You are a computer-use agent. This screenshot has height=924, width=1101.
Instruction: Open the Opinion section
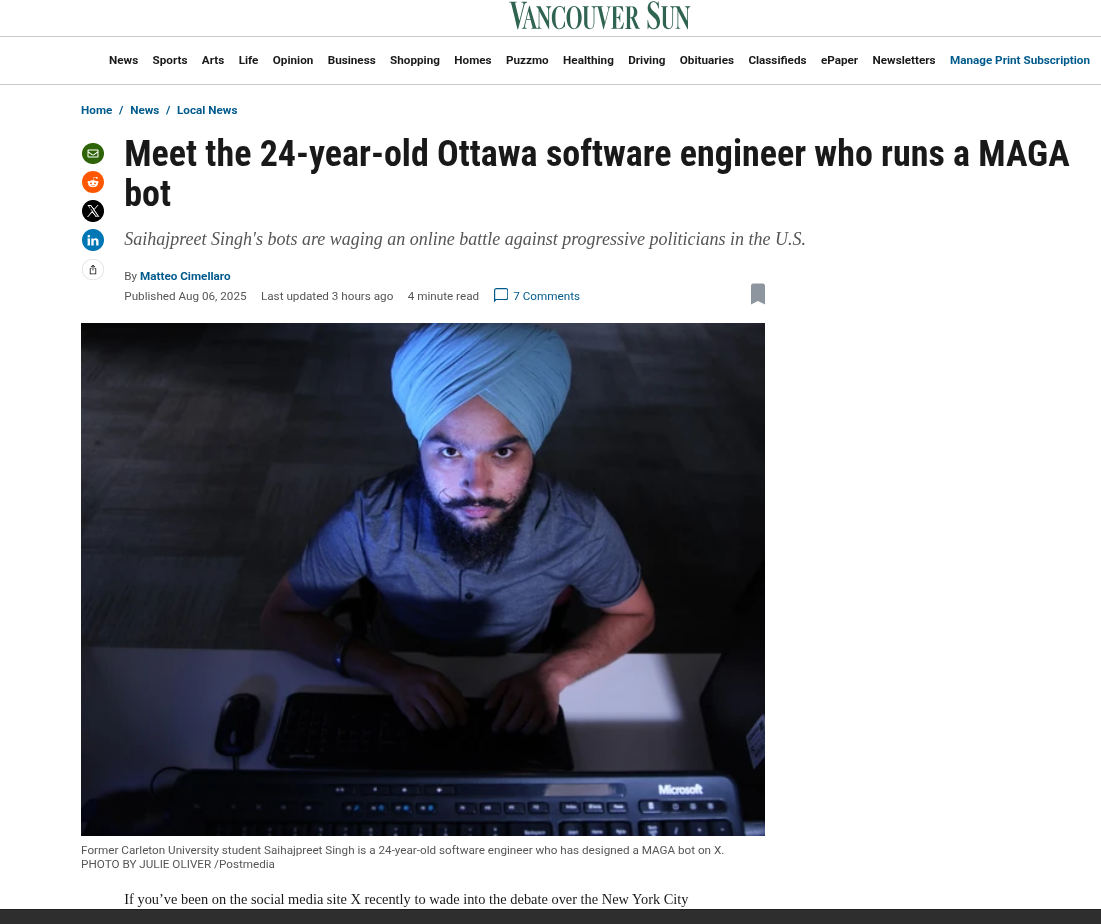293,60
